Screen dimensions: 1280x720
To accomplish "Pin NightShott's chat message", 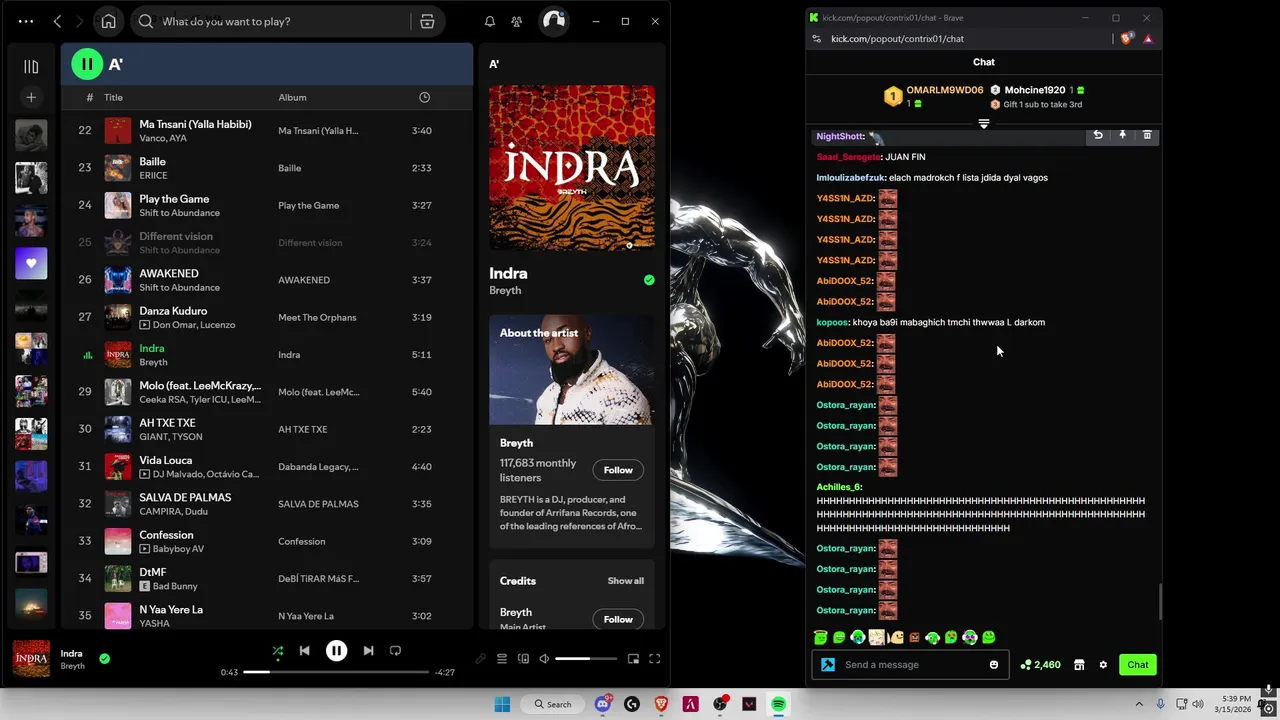I will (1122, 135).
